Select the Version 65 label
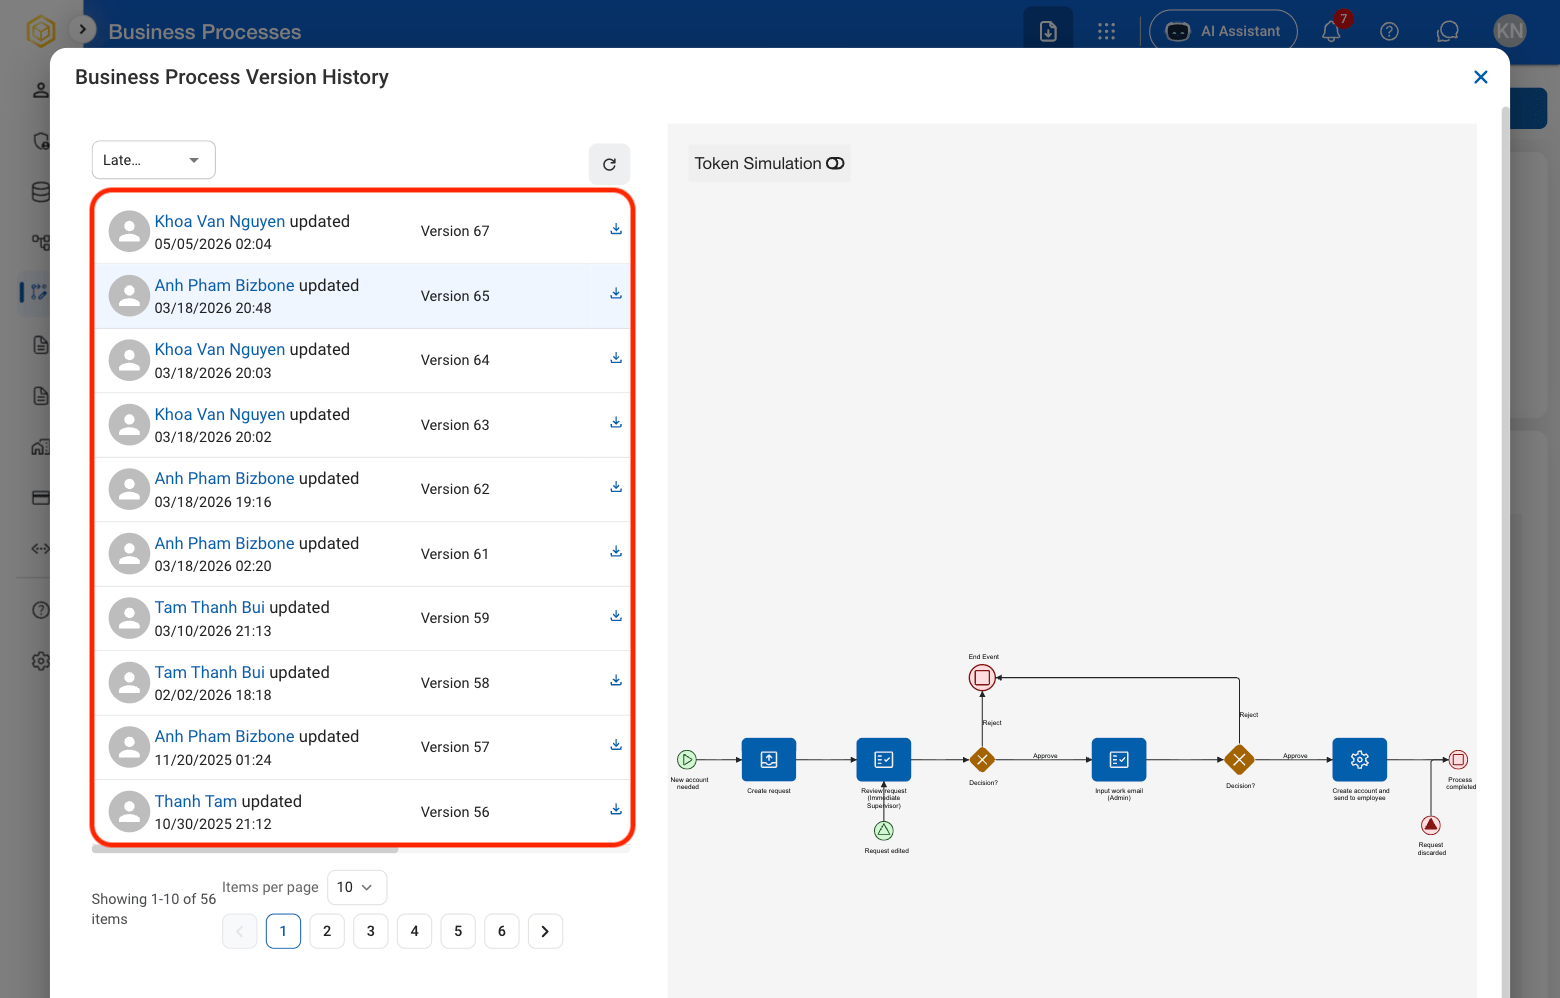This screenshot has height=998, width=1560. (455, 296)
